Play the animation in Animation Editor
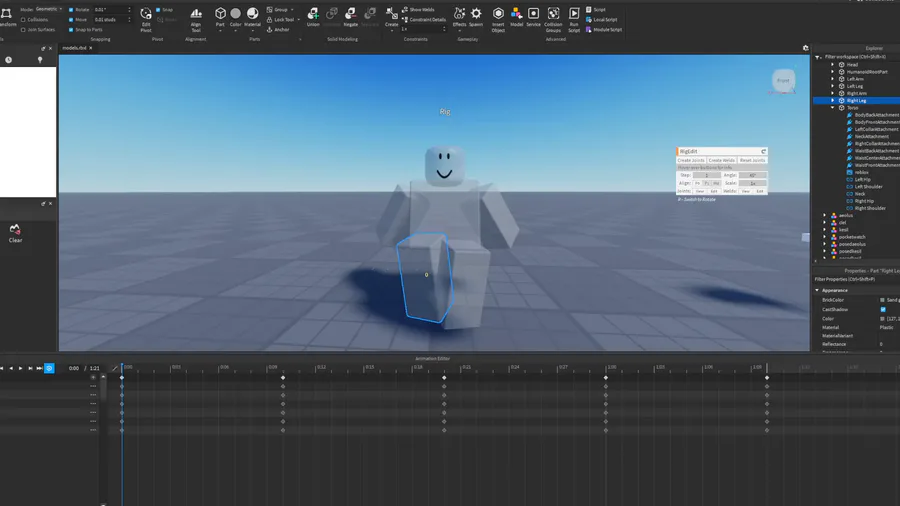This screenshot has height=506, width=900. pyautogui.click(x=21, y=368)
